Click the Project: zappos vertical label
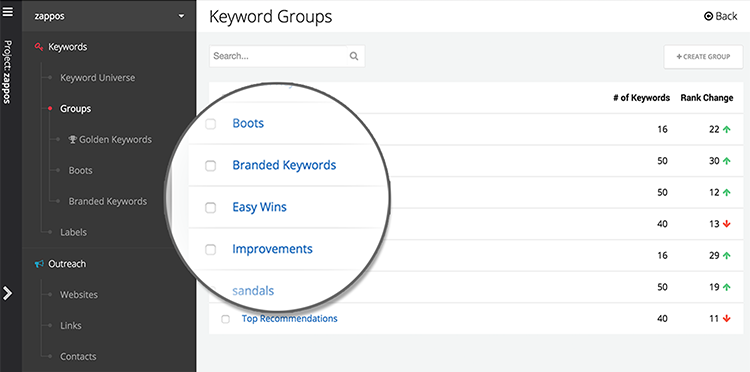 point(7,72)
